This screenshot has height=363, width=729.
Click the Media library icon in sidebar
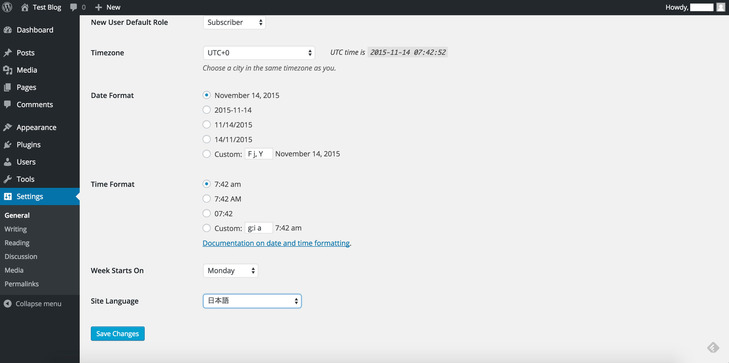[x=7, y=70]
